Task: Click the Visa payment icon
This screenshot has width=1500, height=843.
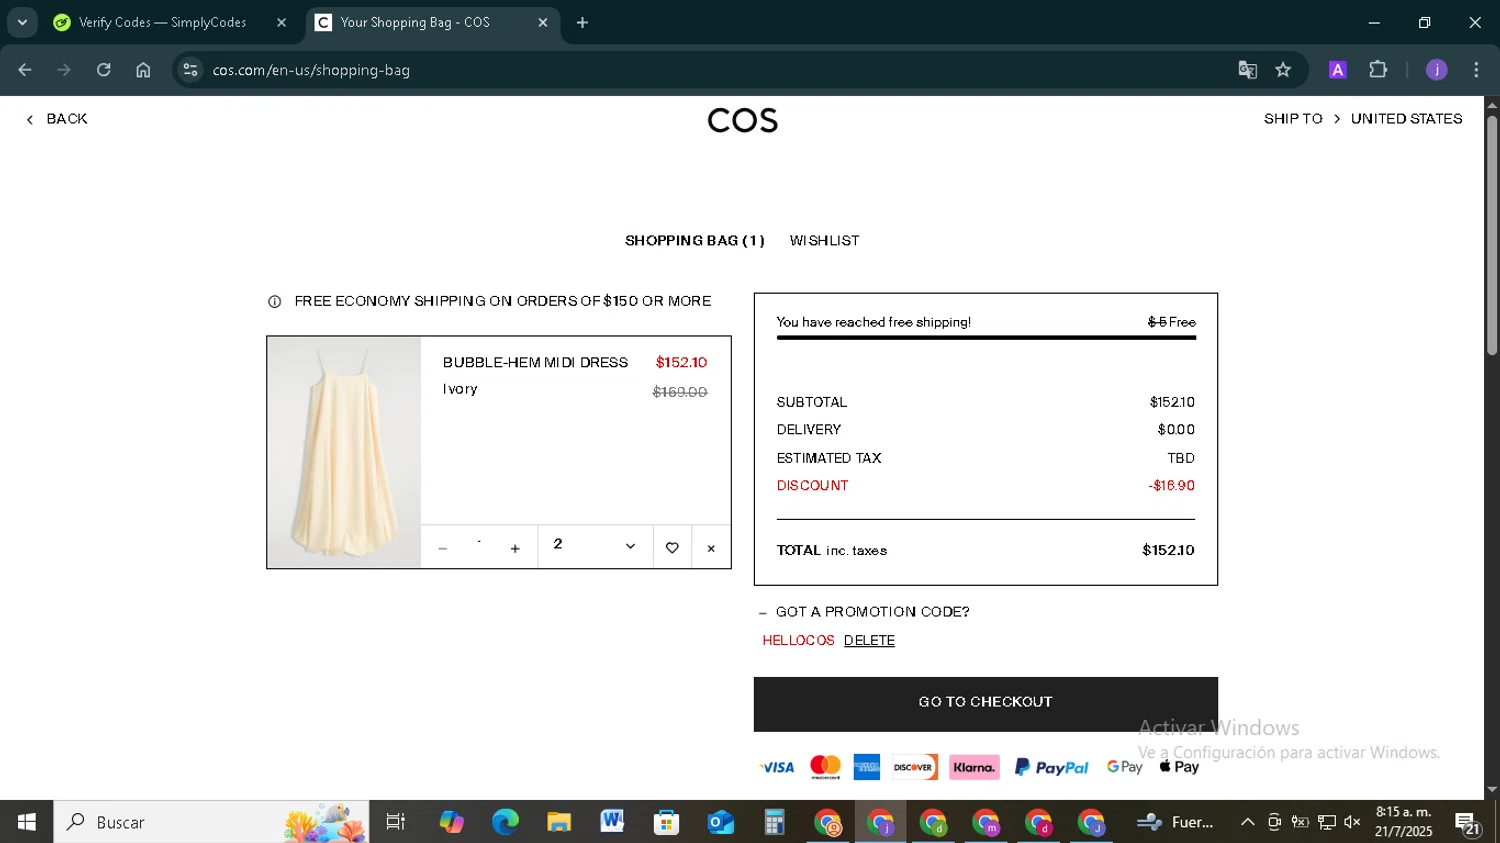Action: tap(777, 768)
